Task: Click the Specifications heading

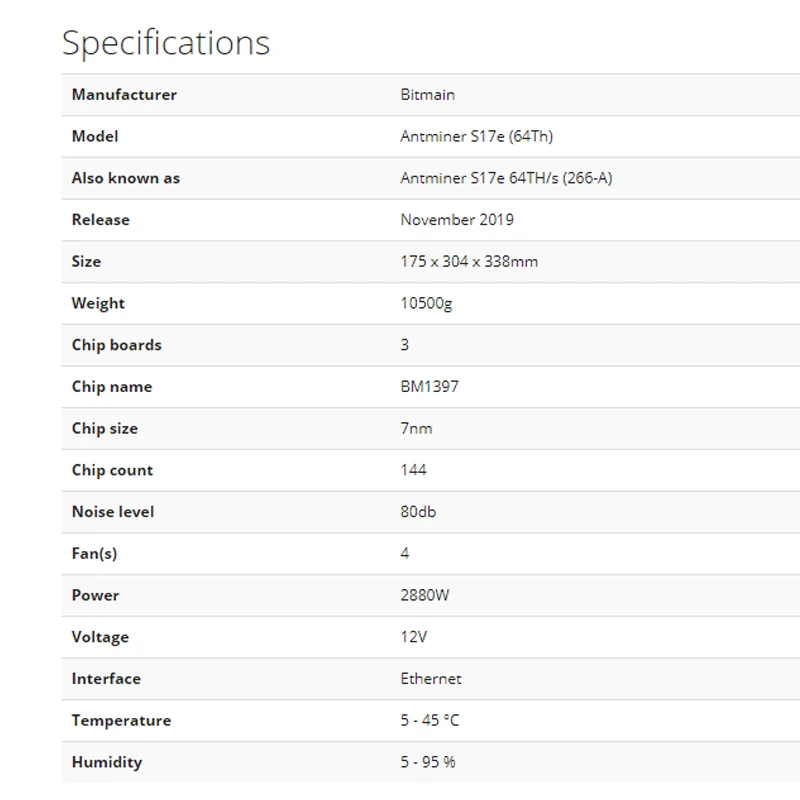Action: coord(166,43)
